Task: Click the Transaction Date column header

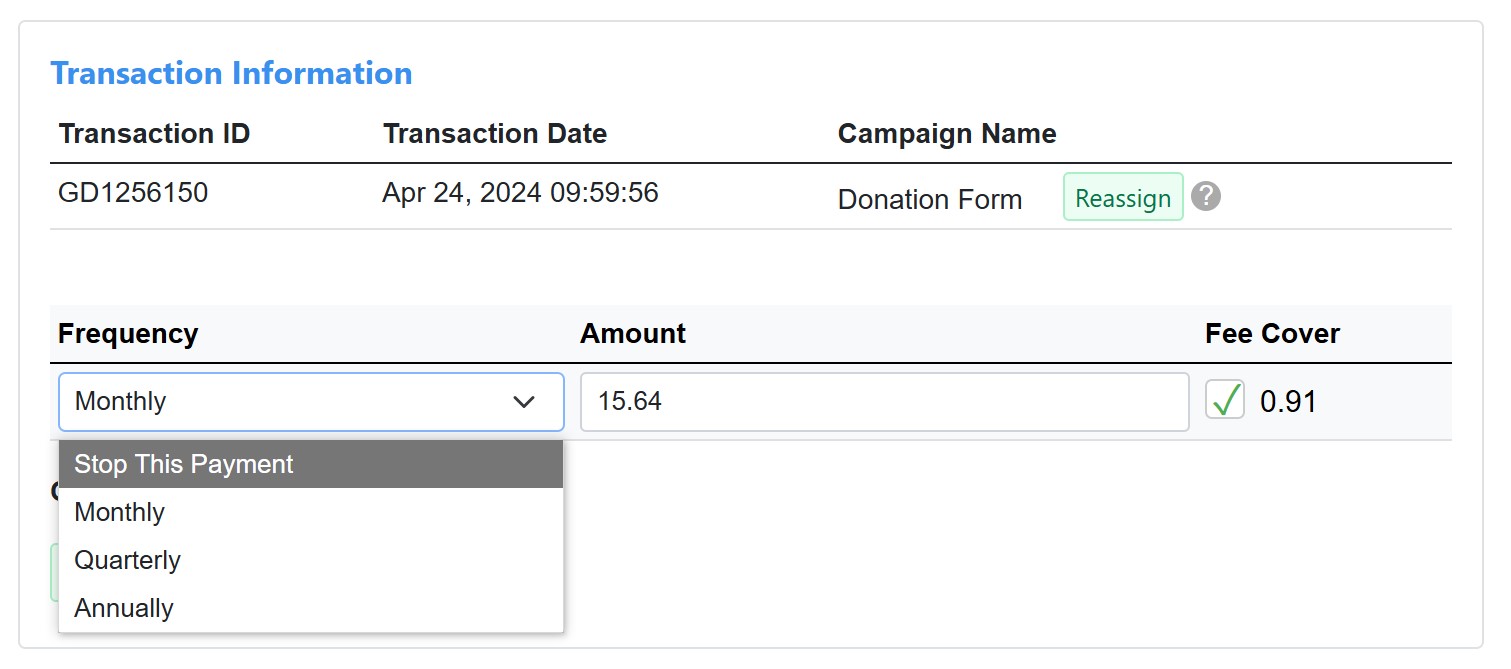Action: (x=494, y=134)
